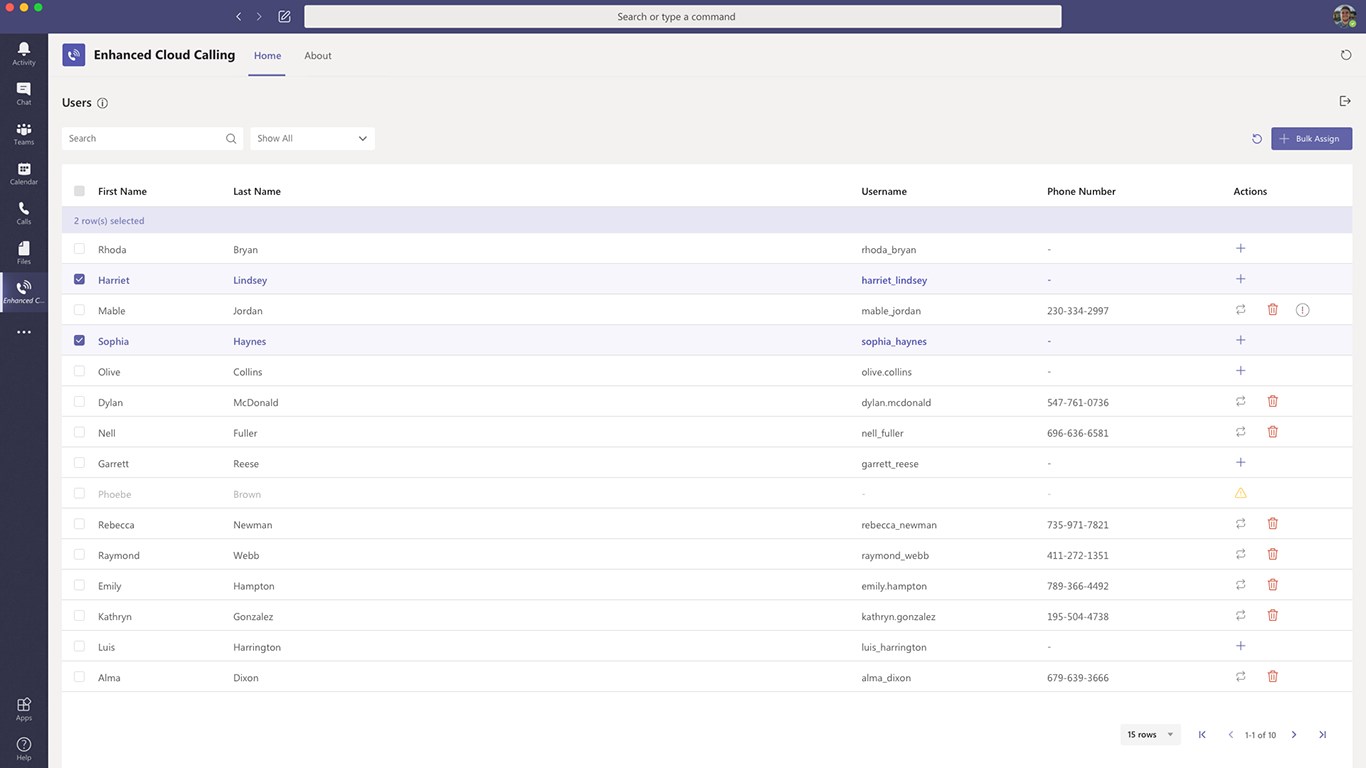Click the Search or type a command box
Screen dimensions: 1366x768
(683, 17)
